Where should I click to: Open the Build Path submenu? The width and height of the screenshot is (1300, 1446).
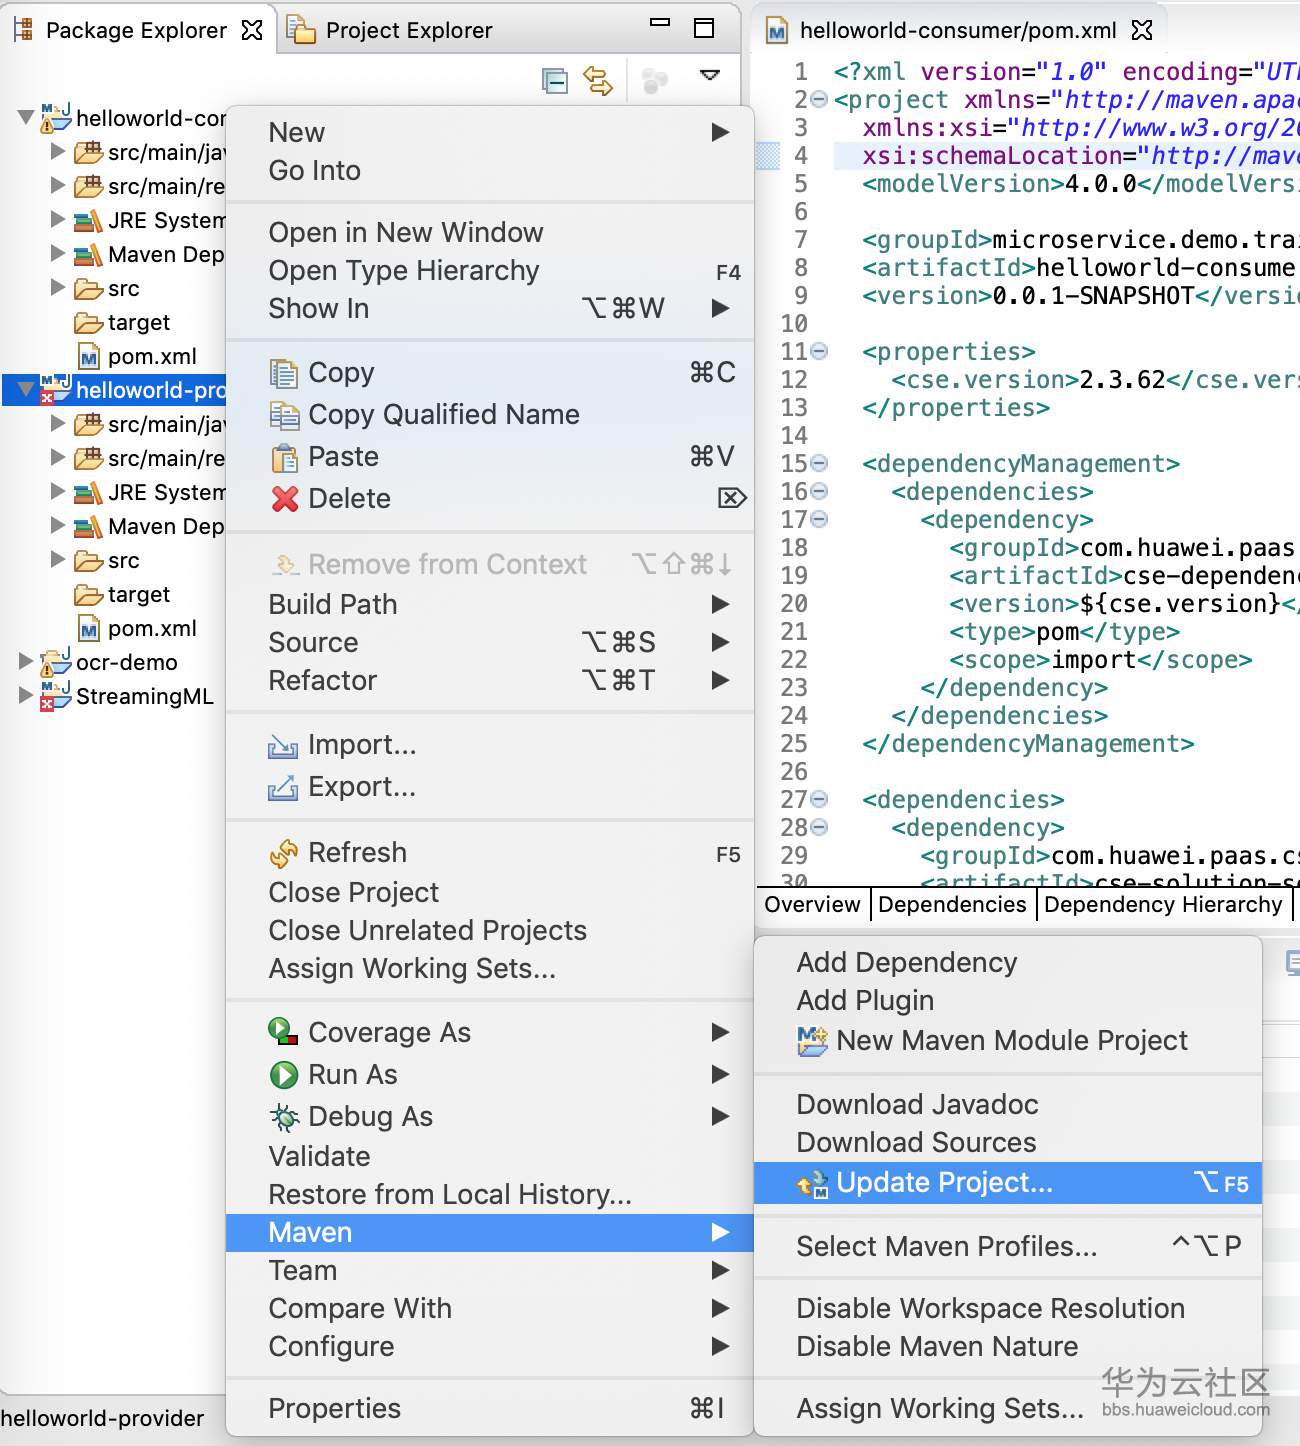[x=490, y=605]
